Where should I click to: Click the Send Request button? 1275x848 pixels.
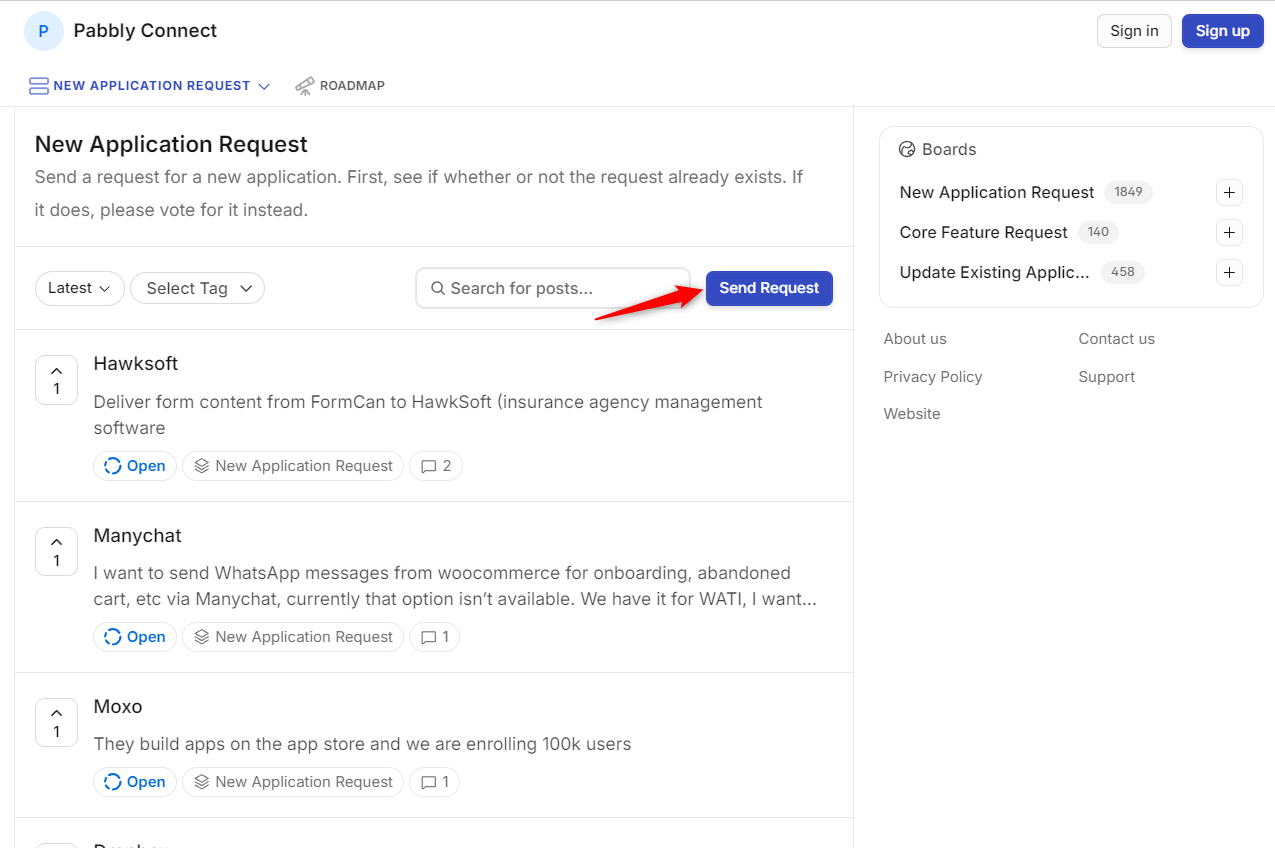click(x=769, y=288)
